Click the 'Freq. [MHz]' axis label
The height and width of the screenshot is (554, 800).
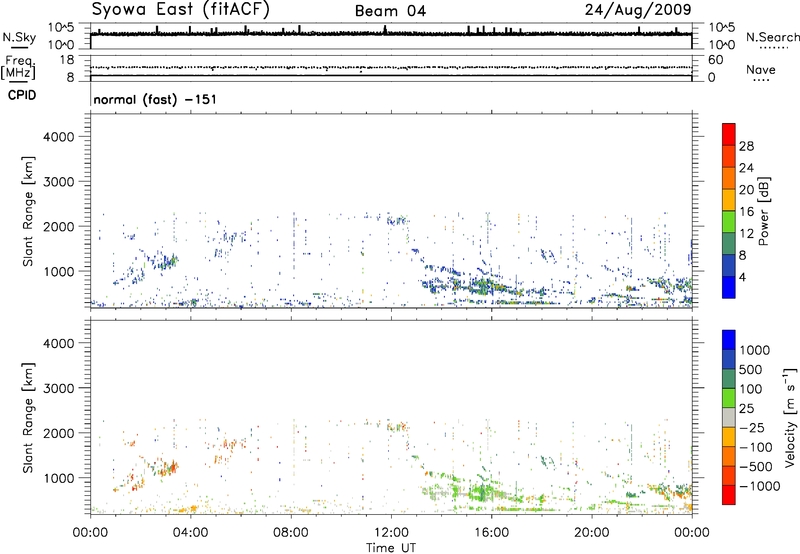18,68
